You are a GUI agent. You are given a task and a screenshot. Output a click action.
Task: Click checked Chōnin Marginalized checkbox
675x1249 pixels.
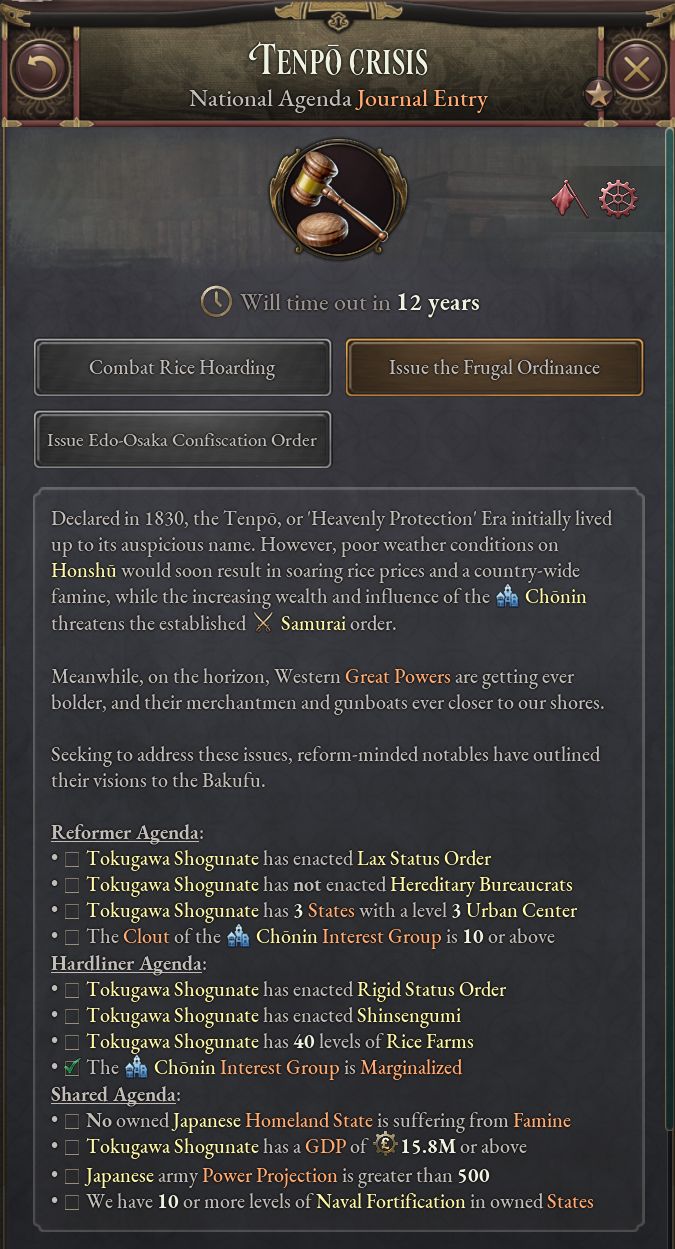[x=72, y=1068]
